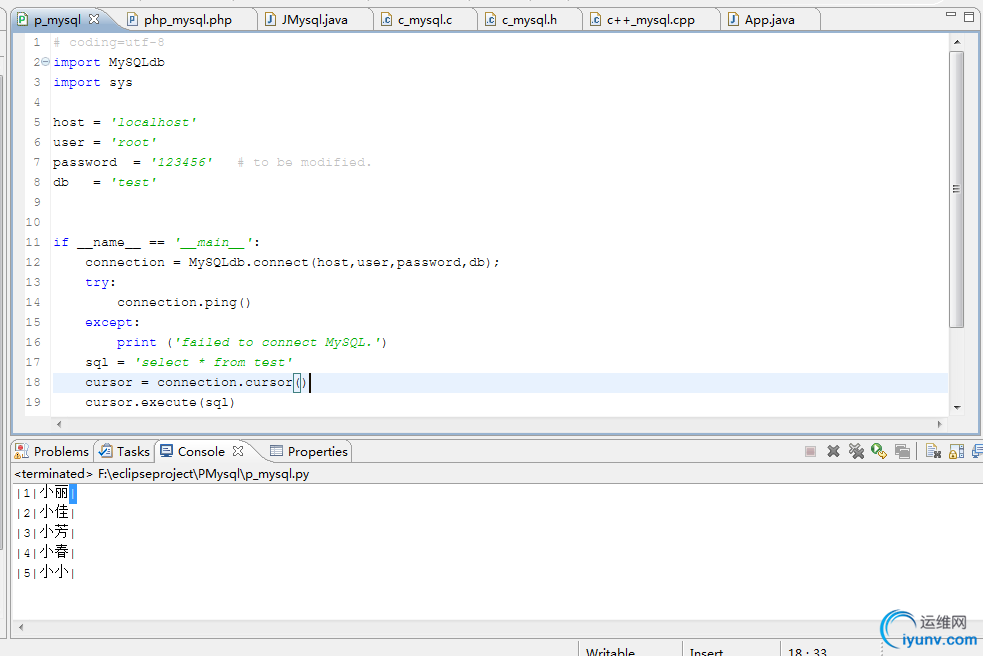Toggle the Scroll Lock icon in the Console
Image resolution: width=983 pixels, height=656 pixels.
[x=957, y=452]
